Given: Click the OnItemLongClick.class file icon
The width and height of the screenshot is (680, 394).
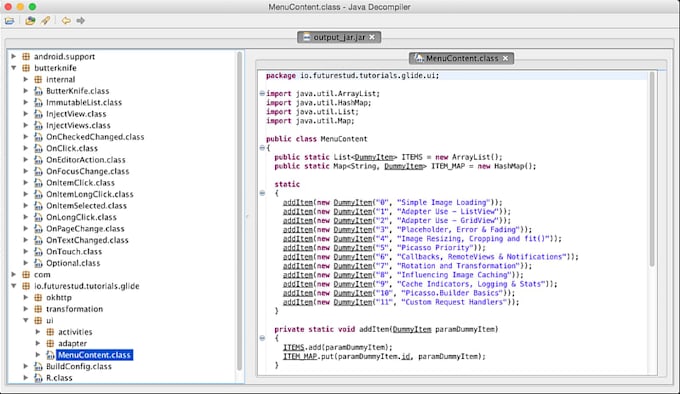Looking at the screenshot, I should click(x=38, y=194).
